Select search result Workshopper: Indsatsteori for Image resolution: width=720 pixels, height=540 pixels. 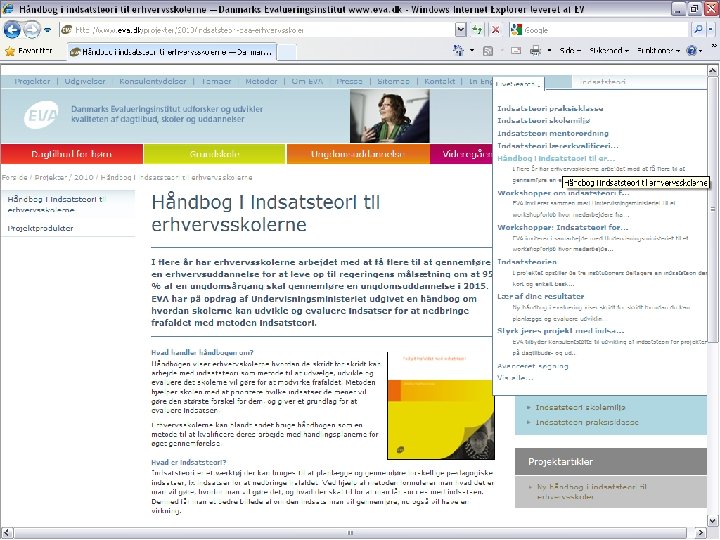point(562,227)
